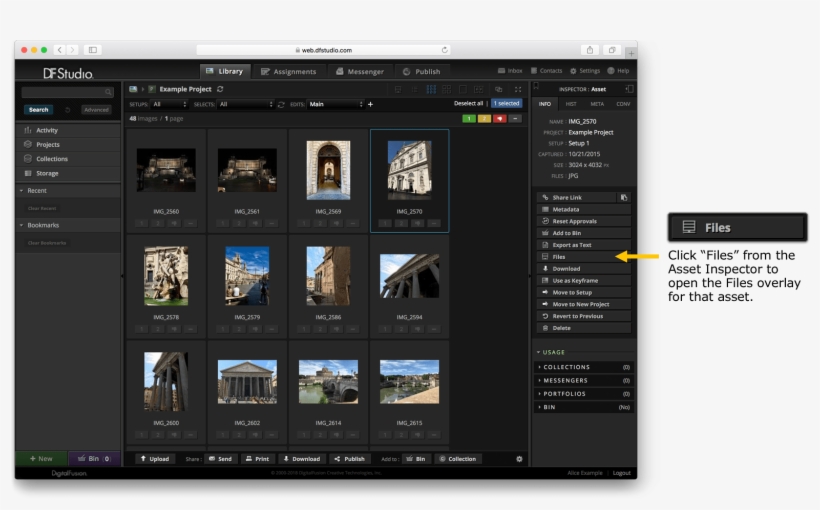820x510 pixels.
Task: Click the sync icon after the Selects dropdown
Action: point(281,105)
